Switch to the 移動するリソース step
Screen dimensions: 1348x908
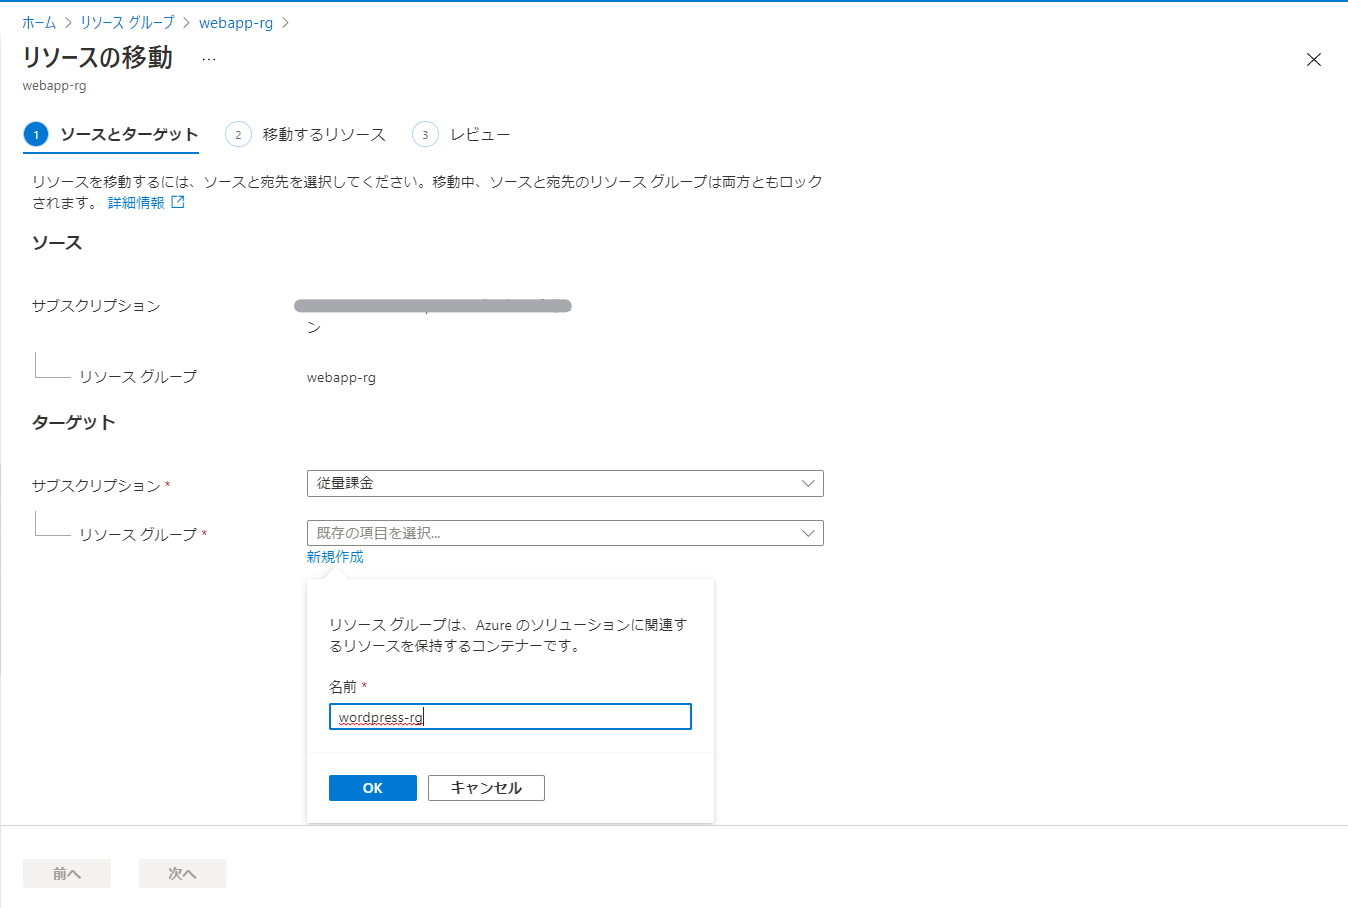click(x=323, y=134)
